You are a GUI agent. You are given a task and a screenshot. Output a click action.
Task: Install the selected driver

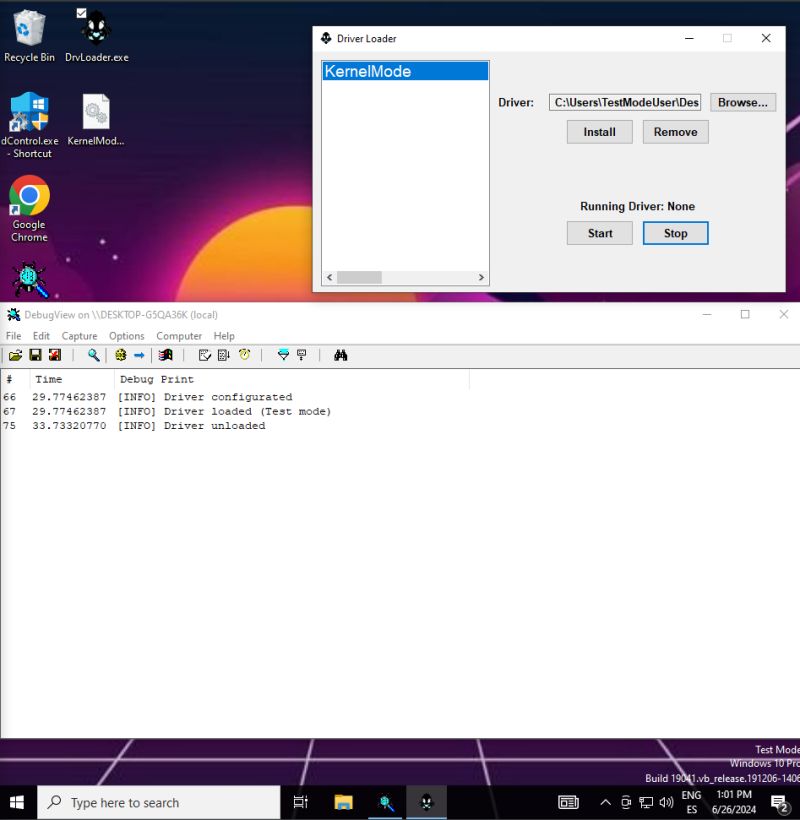pos(599,131)
